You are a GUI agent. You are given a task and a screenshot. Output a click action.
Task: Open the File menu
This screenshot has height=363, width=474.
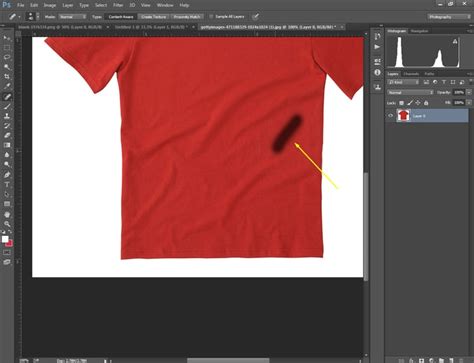click(x=21, y=5)
